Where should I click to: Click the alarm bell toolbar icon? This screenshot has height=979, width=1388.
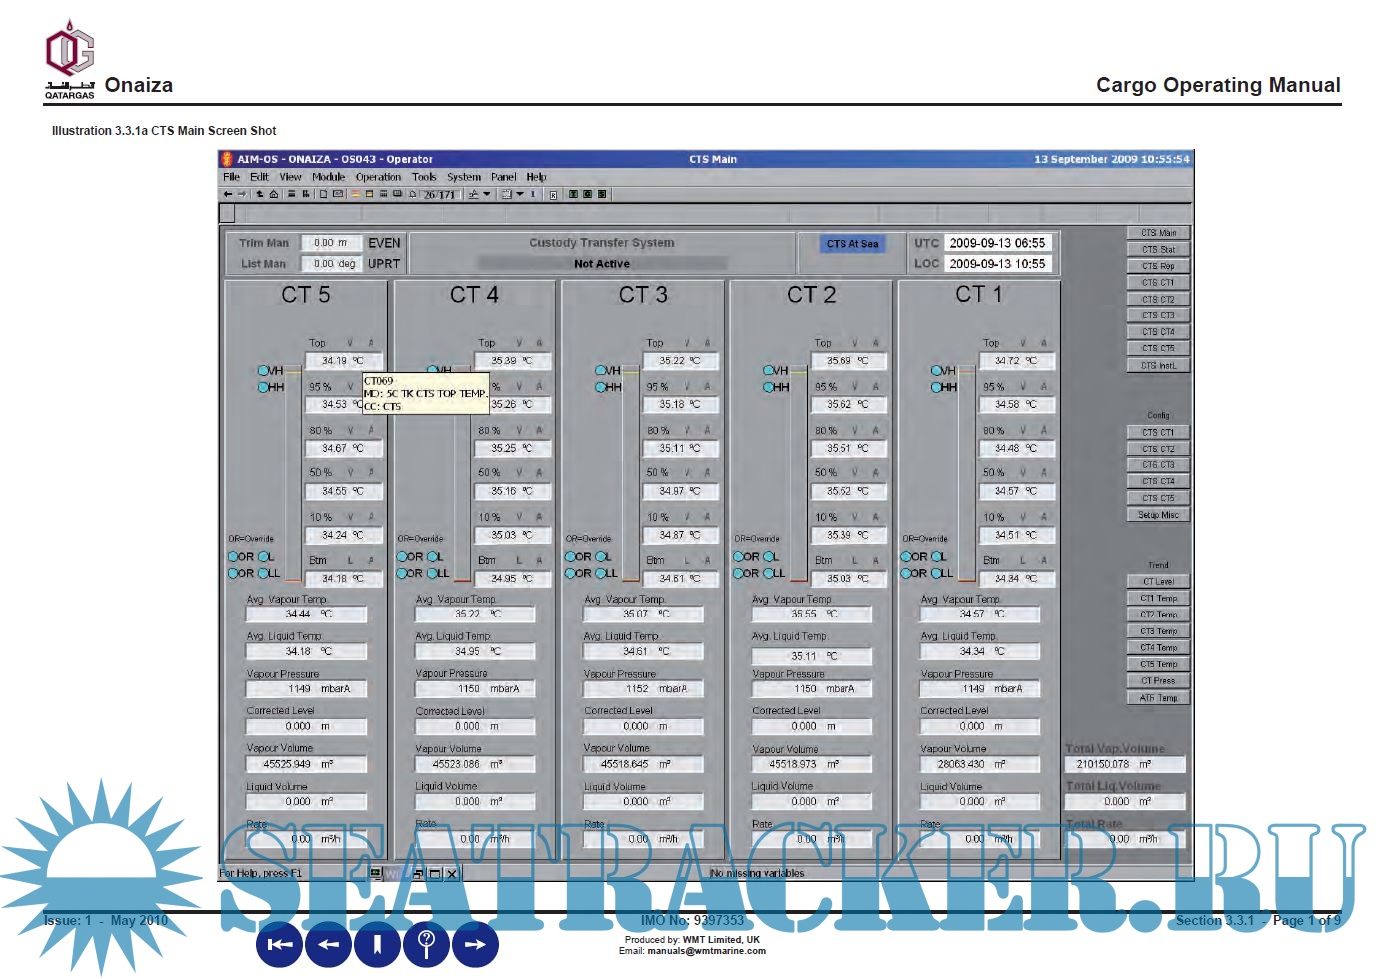pos(413,194)
